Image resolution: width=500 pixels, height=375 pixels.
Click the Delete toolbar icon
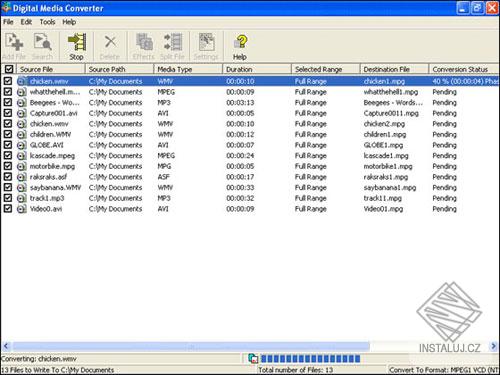point(110,42)
